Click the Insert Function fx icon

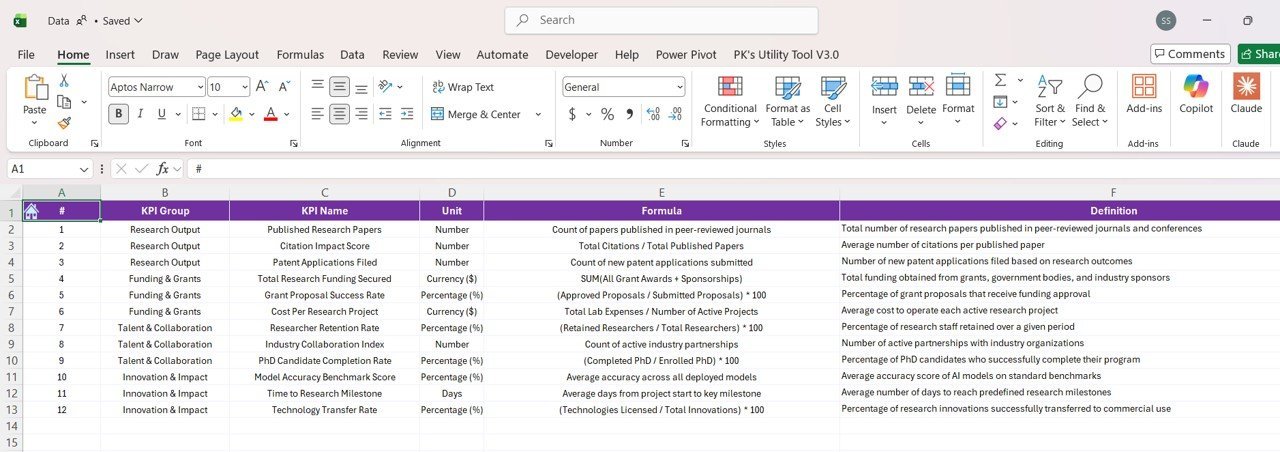coord(163,169)
